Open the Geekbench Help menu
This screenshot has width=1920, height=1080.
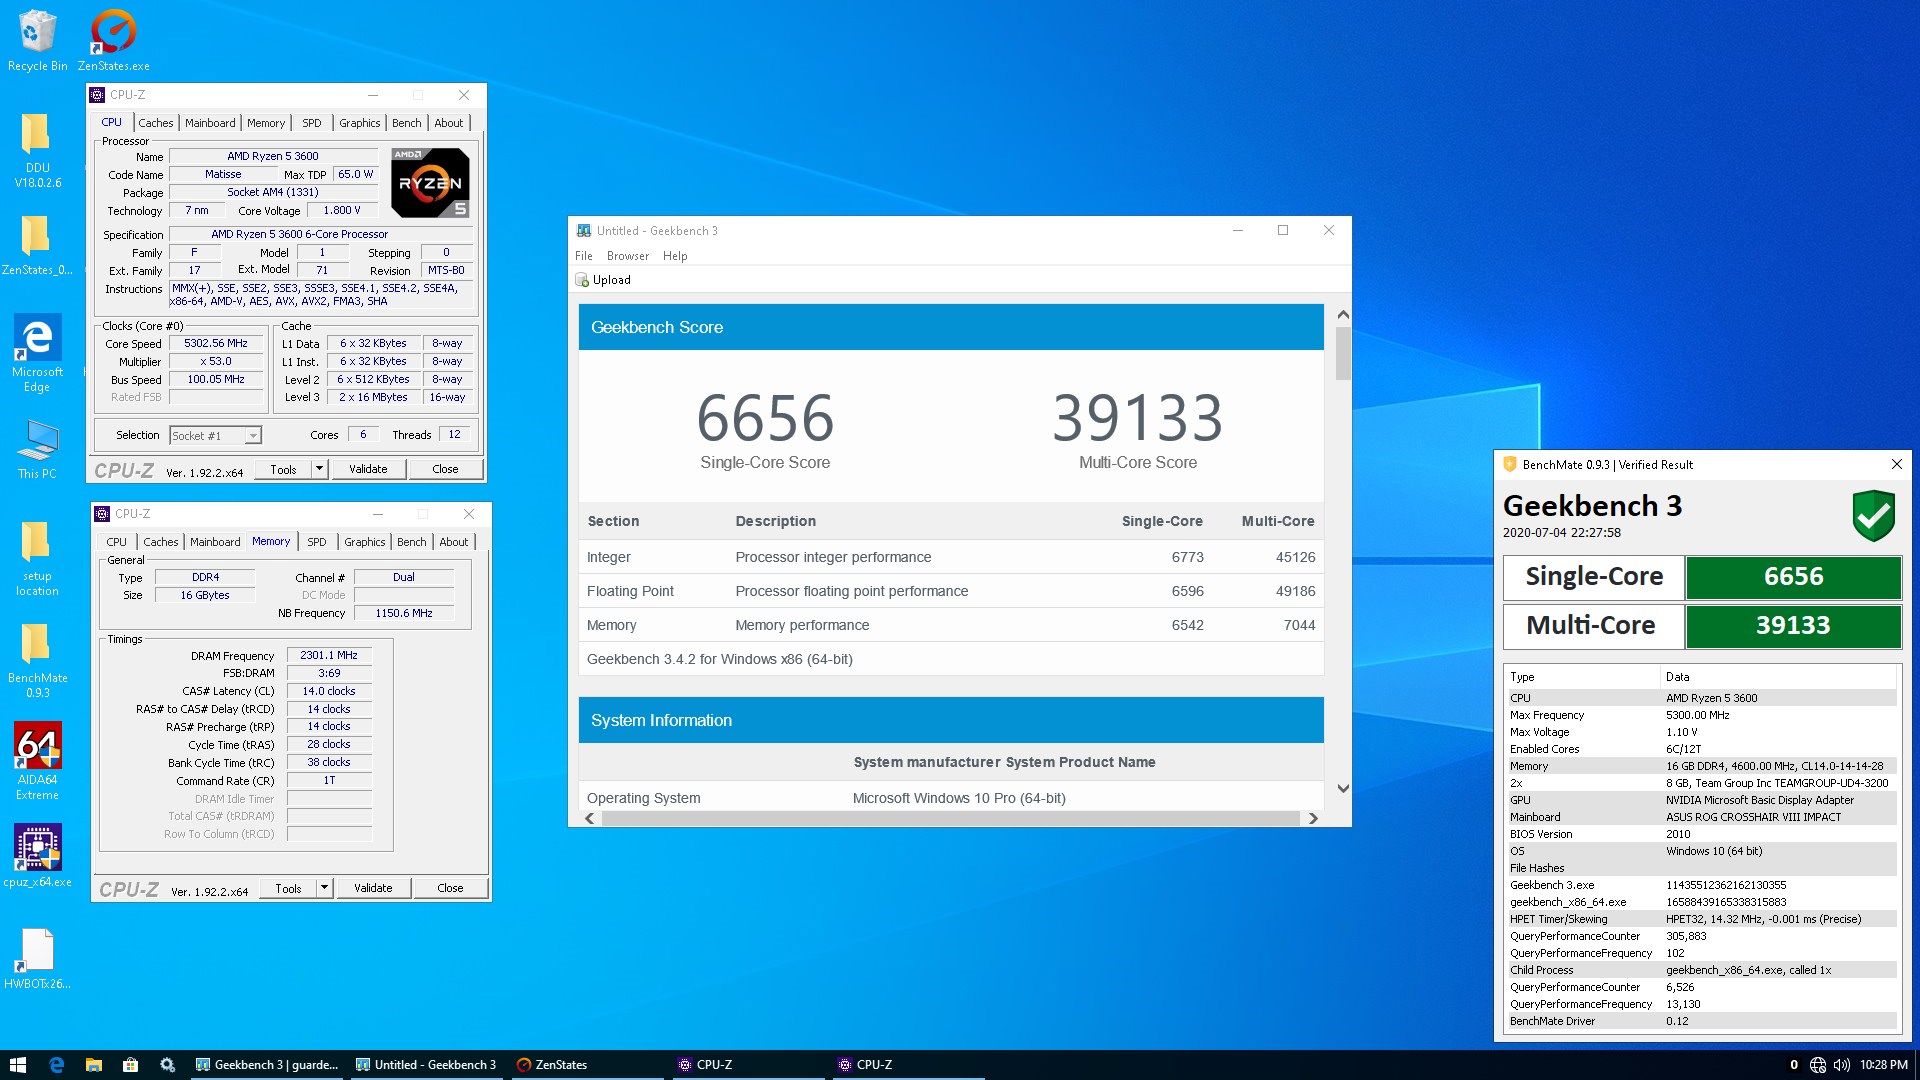point(675,256)
